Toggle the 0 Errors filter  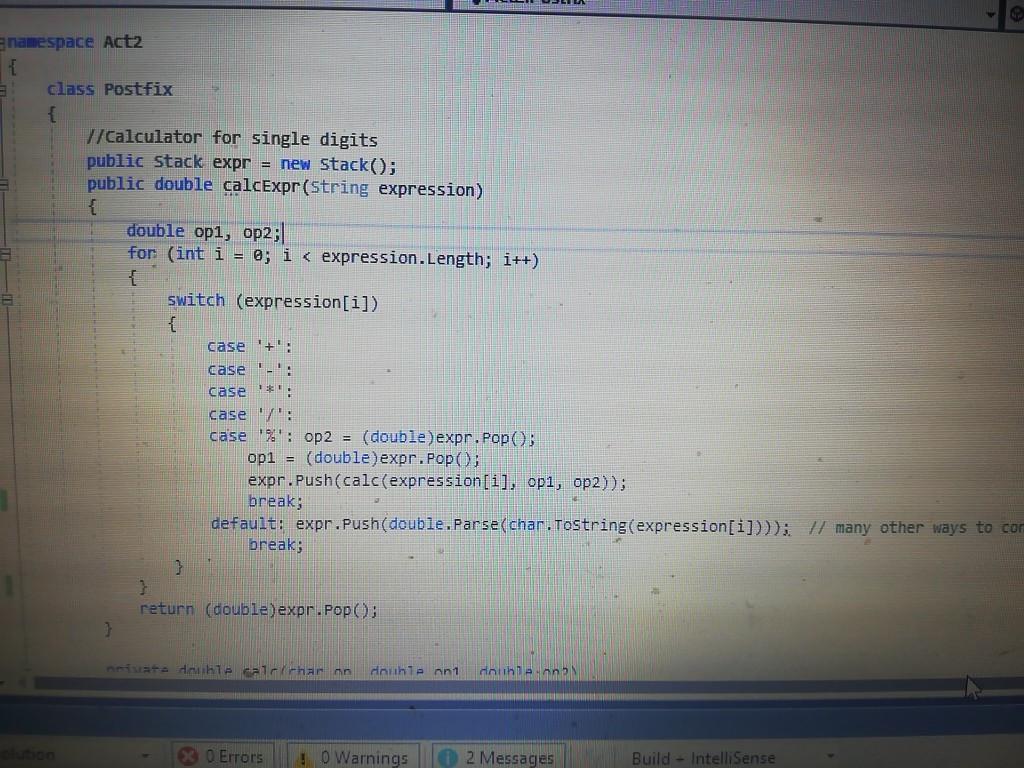[x=222, y=757]
